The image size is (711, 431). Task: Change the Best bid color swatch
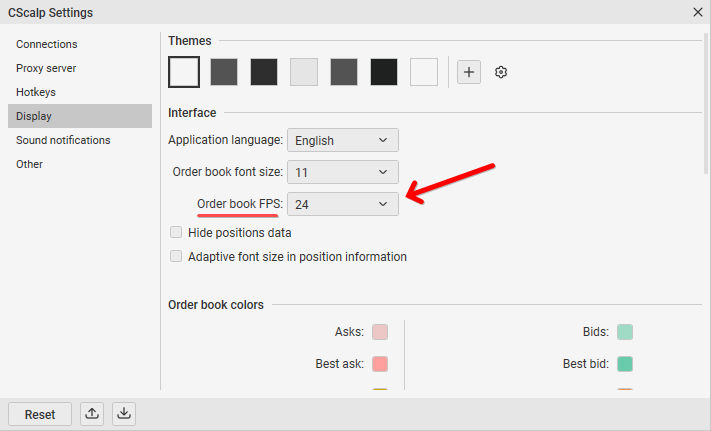point(625,364)
